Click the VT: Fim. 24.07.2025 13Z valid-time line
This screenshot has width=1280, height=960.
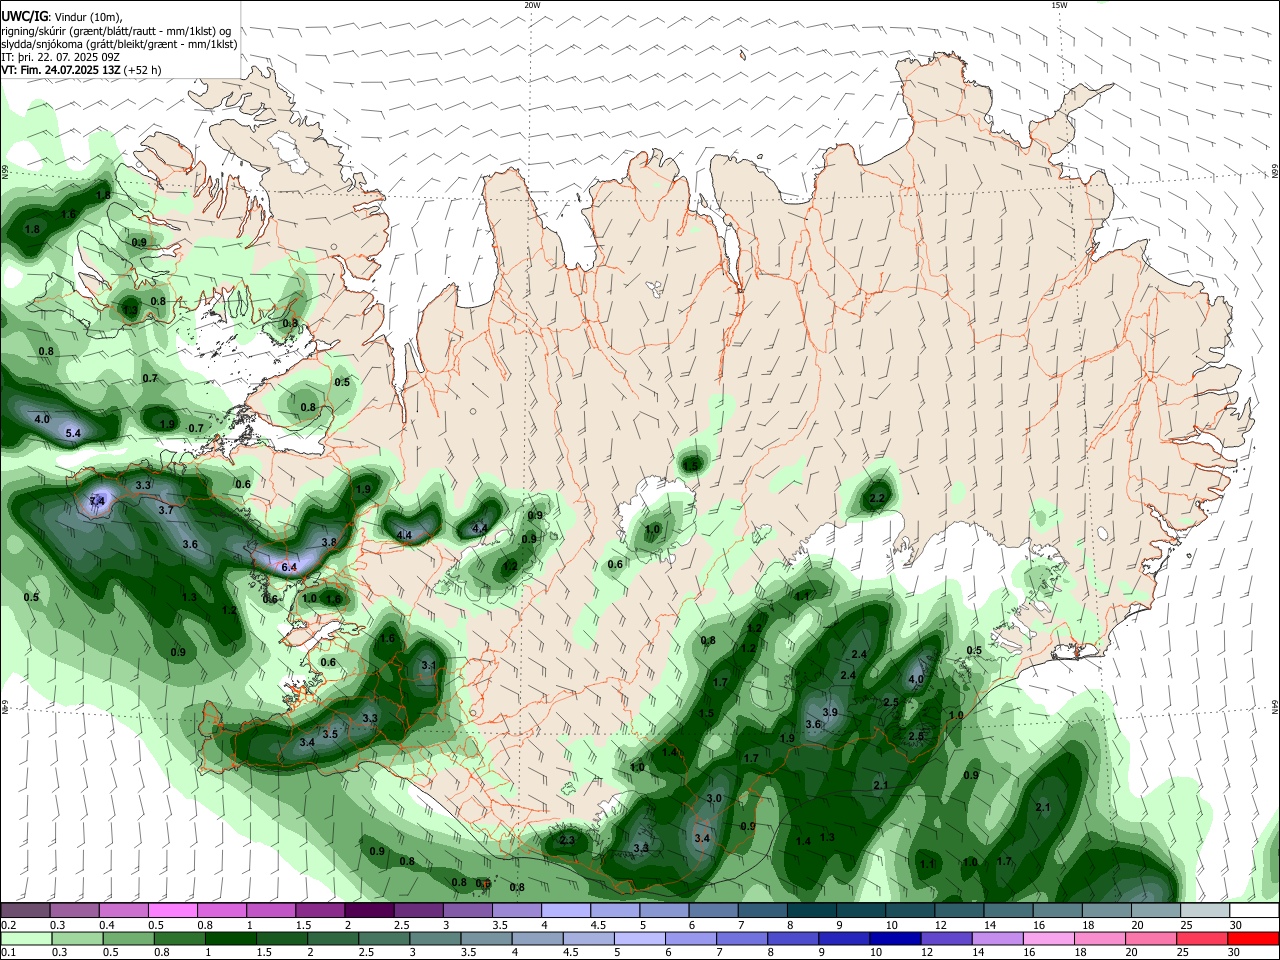tap(81, 70)
